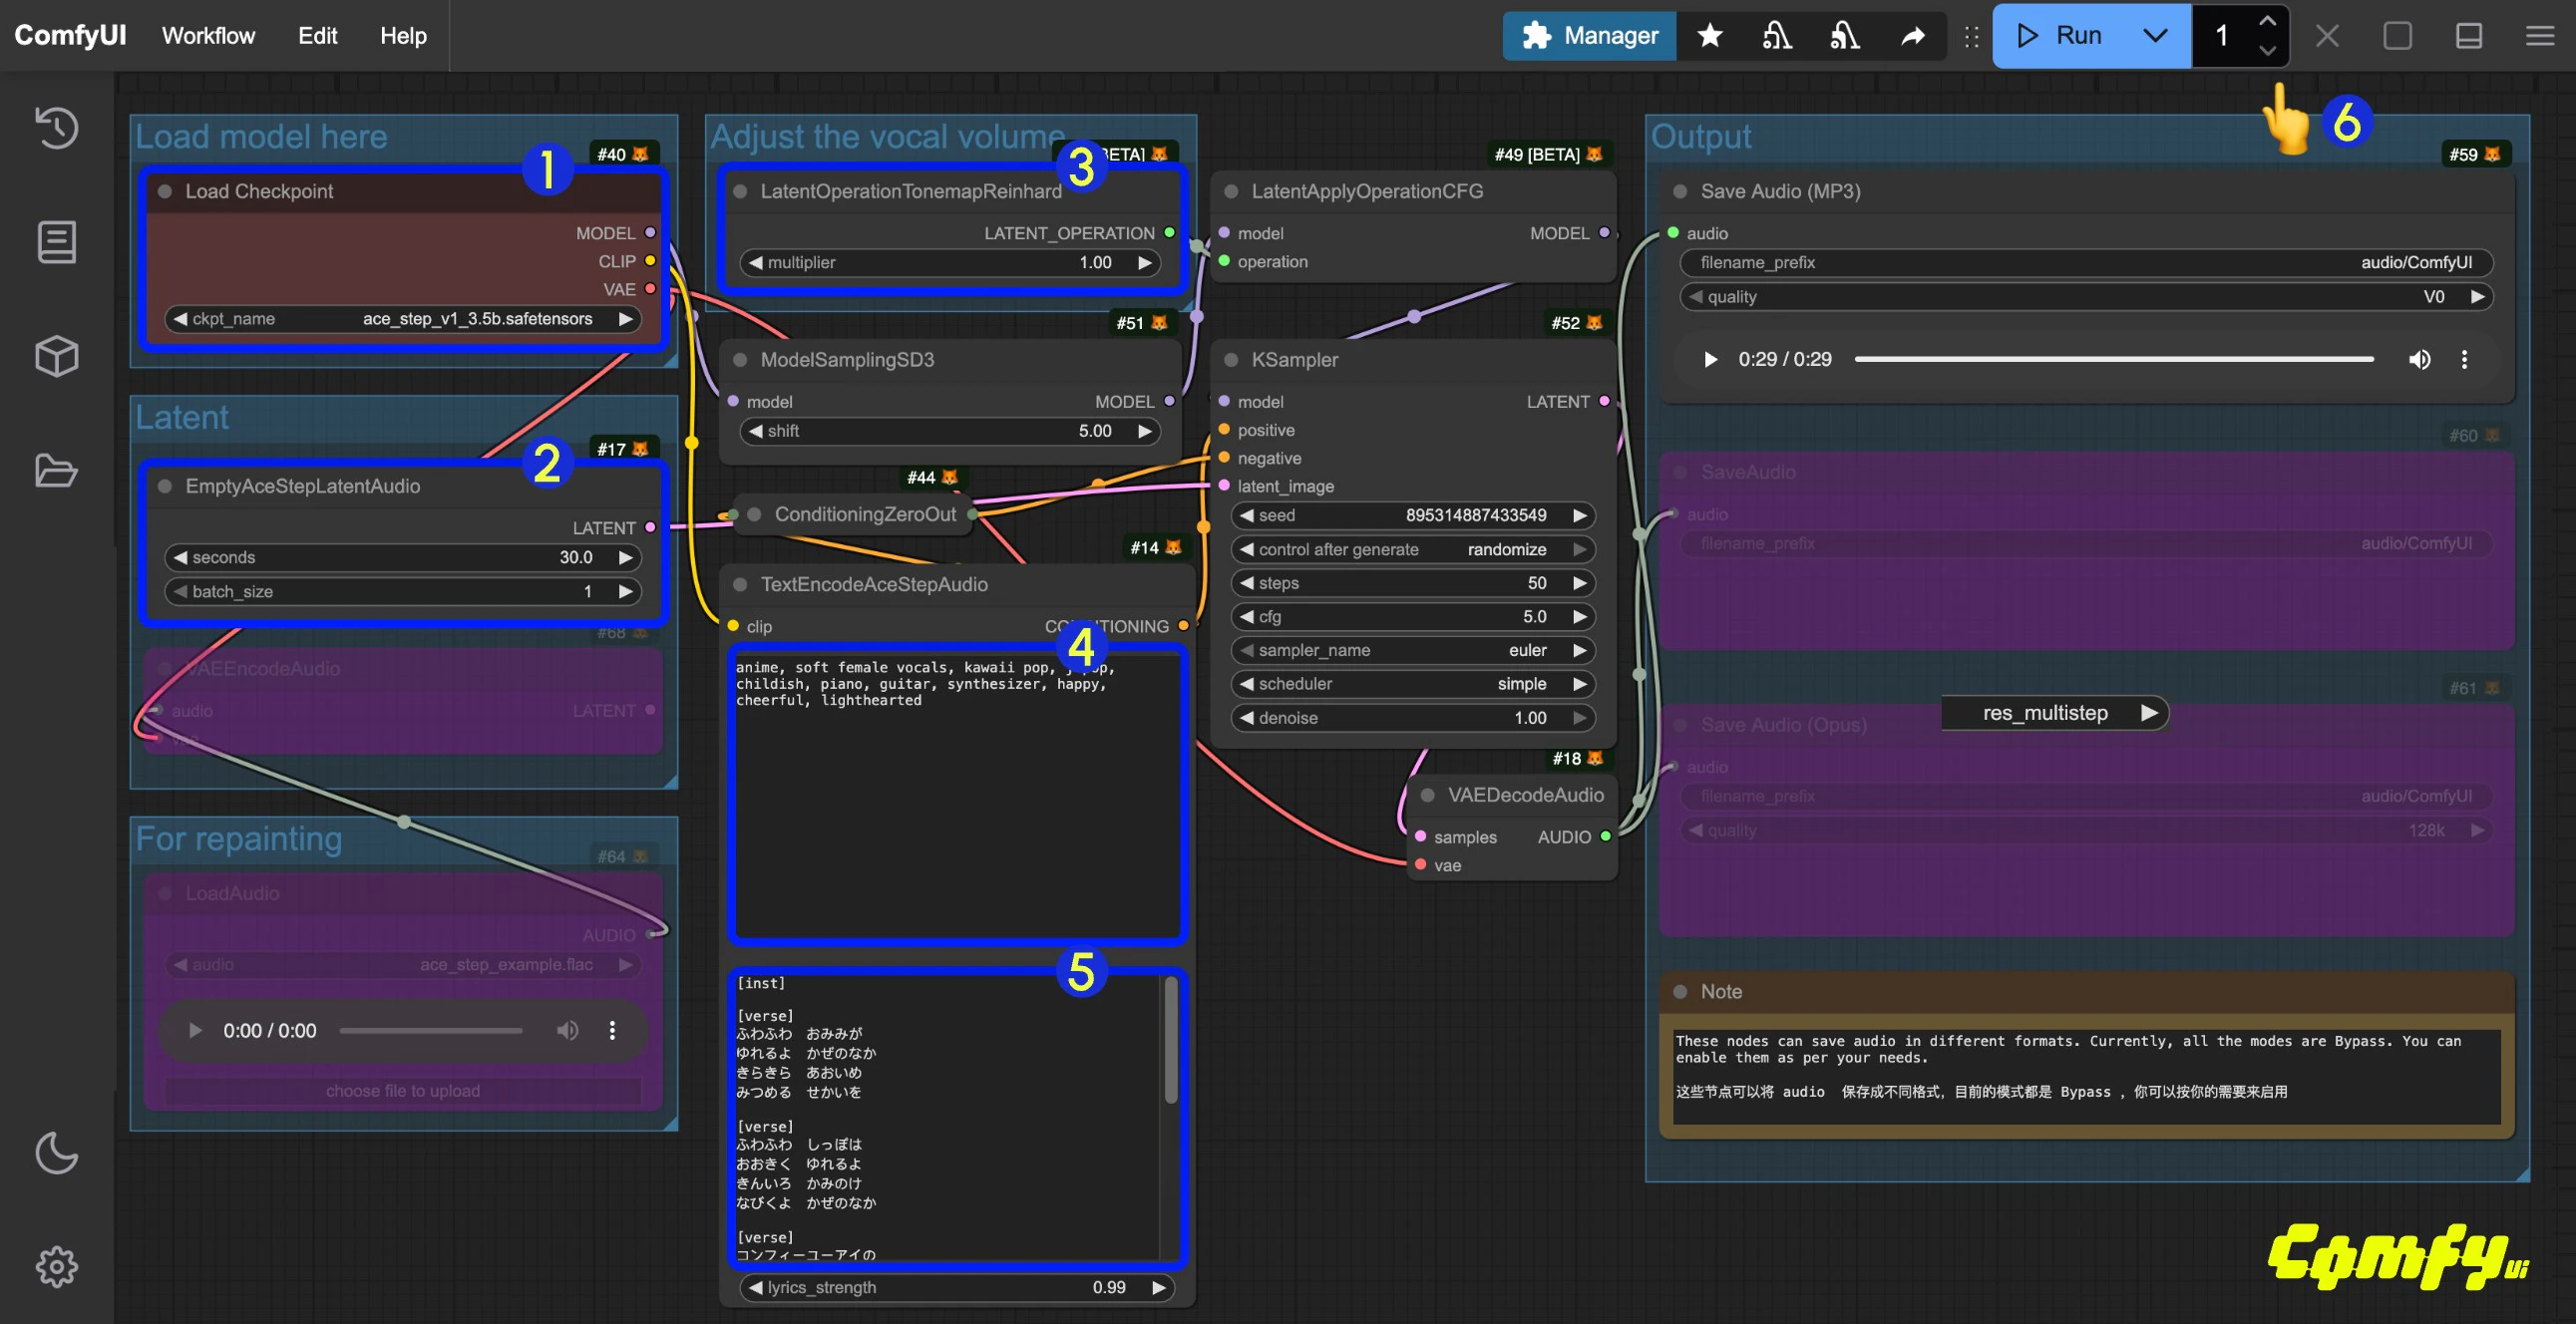Toggle collapse dot on Load Checkpoint node
The height and width of the screenshot is (1324, 2576).
[x=165, y=191]
